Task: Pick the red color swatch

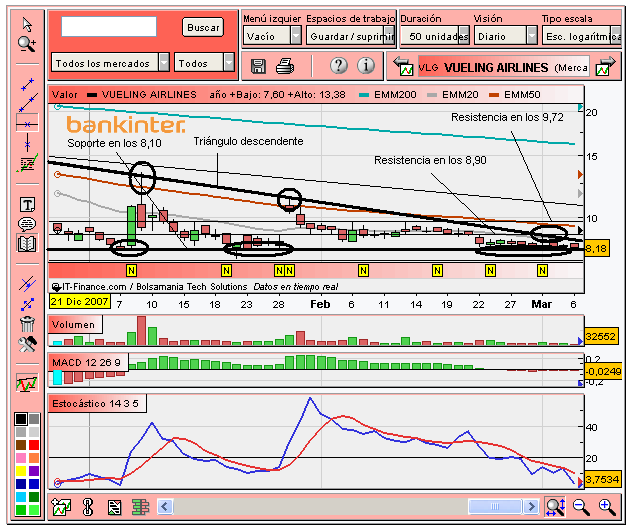Action: [34, 445]
